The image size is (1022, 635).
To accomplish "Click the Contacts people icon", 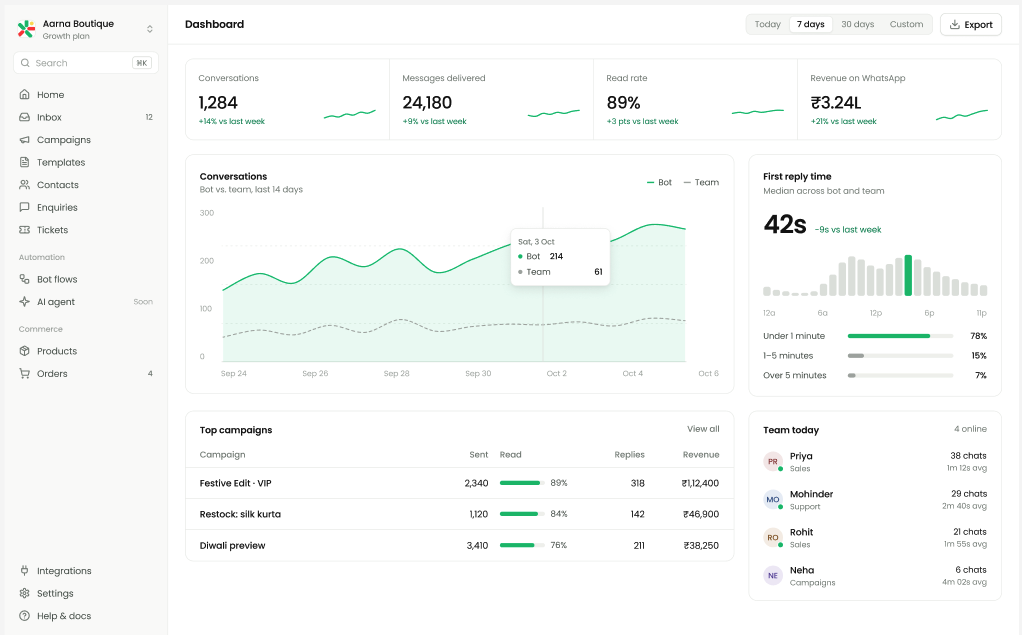I will point(24,185).
